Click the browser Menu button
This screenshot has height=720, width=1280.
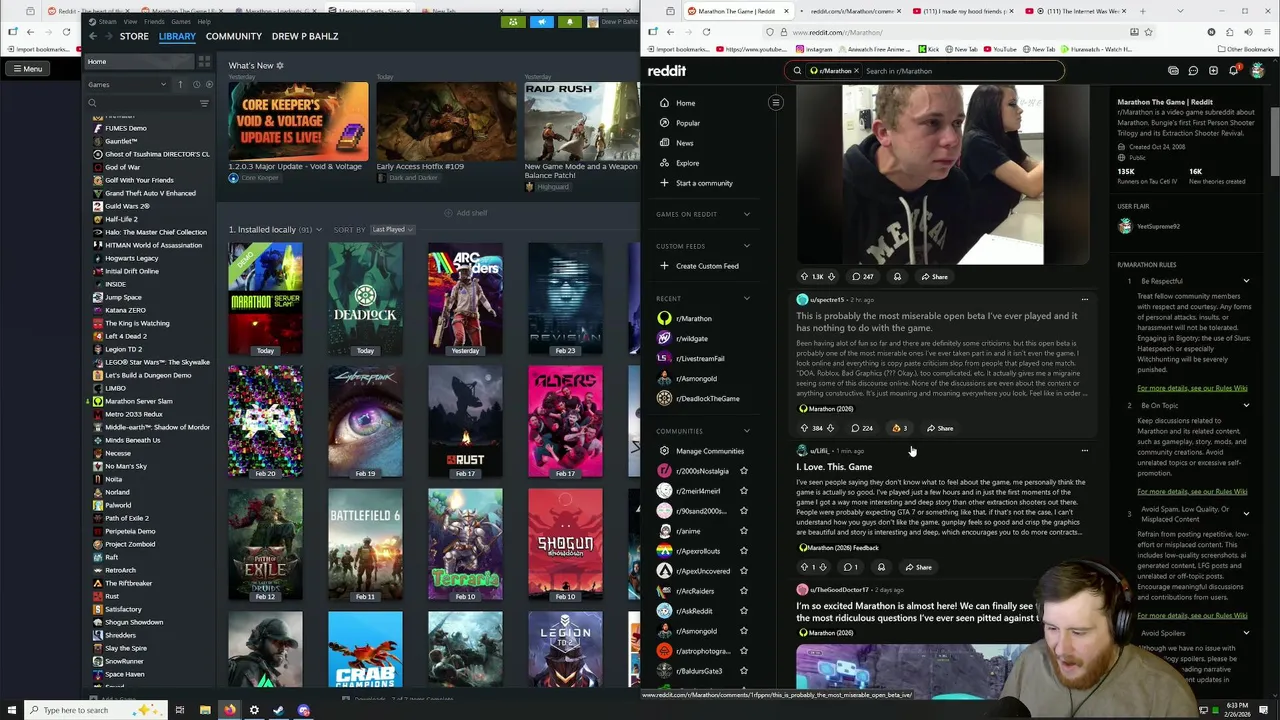pos(27,69)
